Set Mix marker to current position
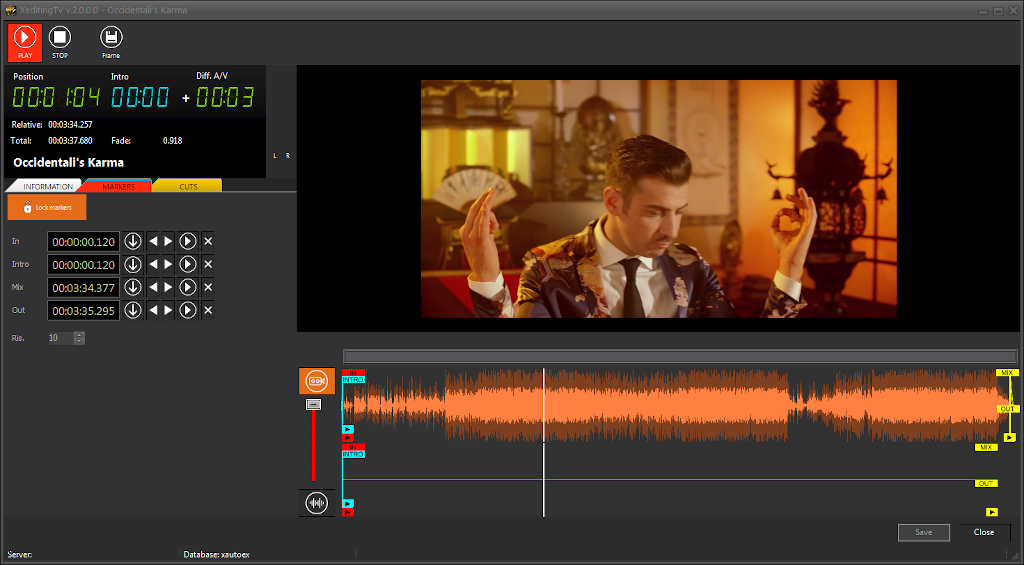Image resolution: width=1024 pixels, height=565 pixels. [133, 287]
